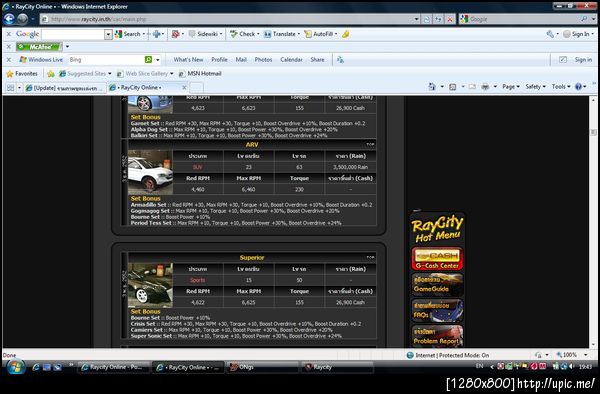
Task: Open the Favorites star button
Action: 22,73
